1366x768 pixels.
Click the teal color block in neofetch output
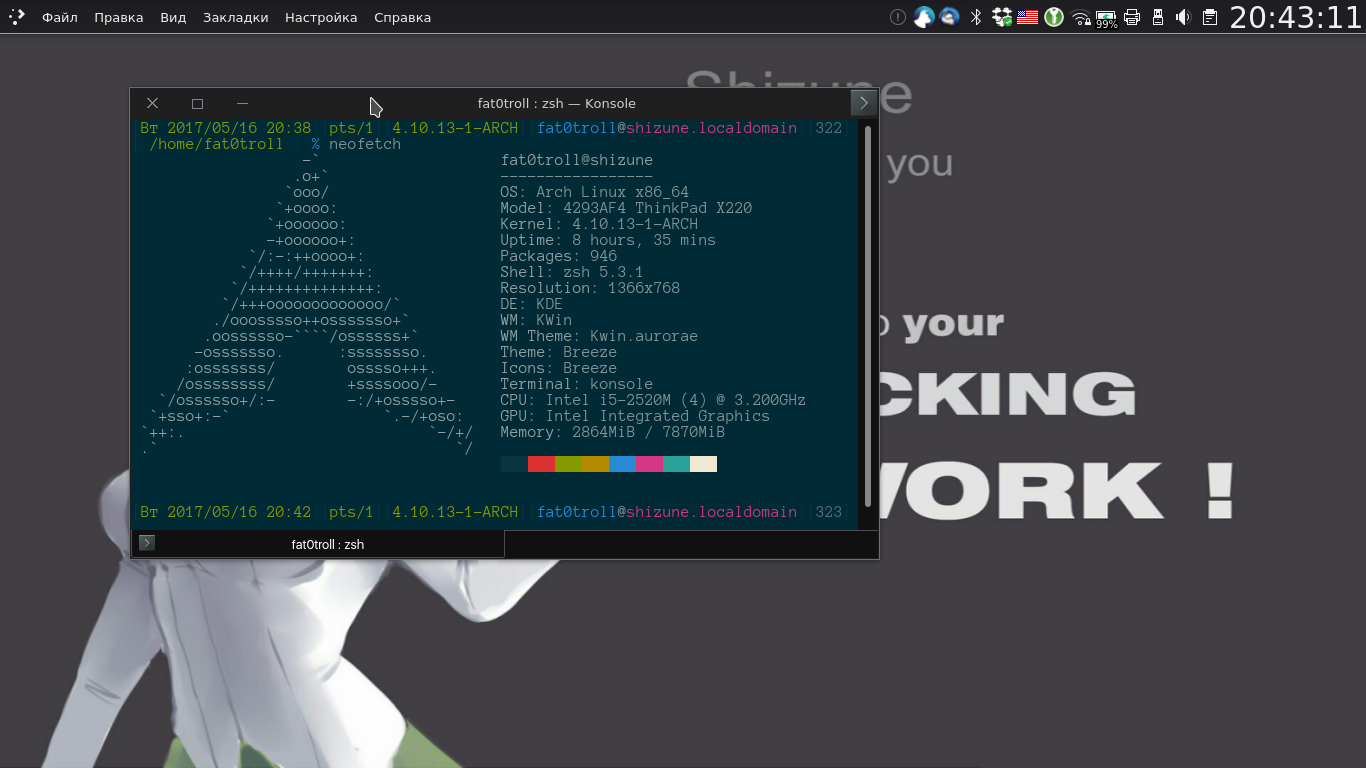pyautogui.click(x=676, y=464)
